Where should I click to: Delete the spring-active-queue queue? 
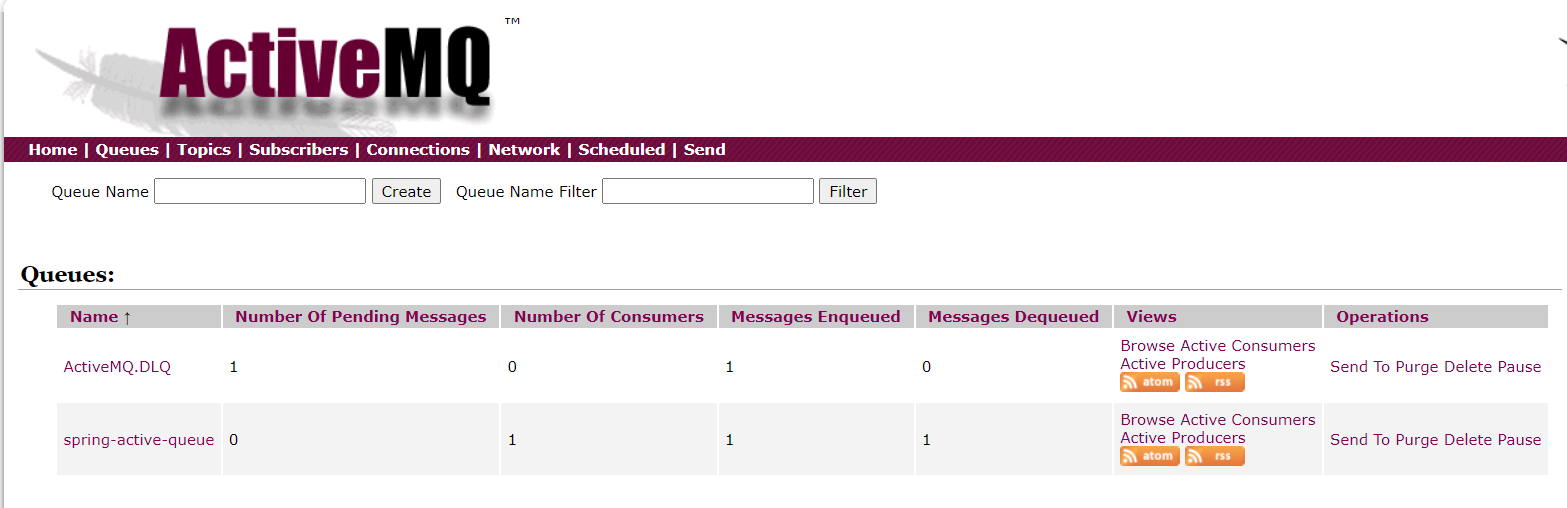1468,440
